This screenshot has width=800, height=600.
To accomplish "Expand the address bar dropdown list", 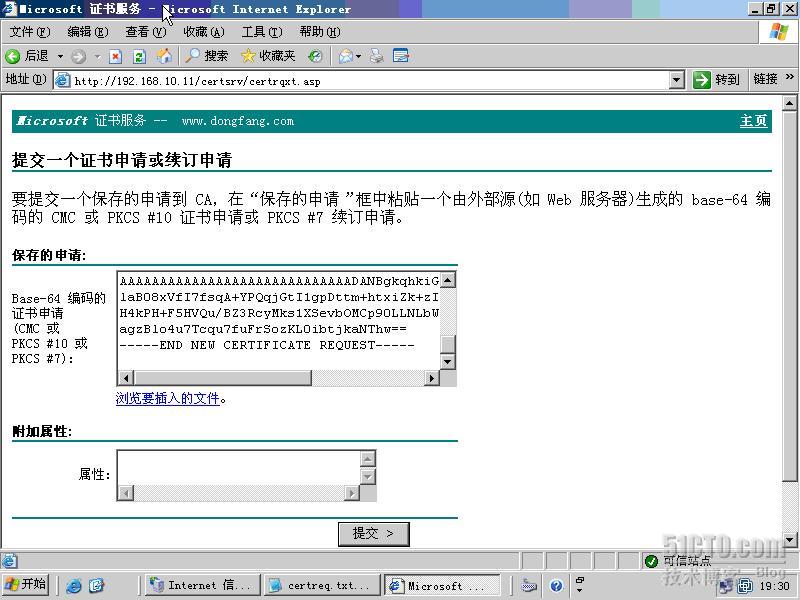I will [x=677, y=80].
